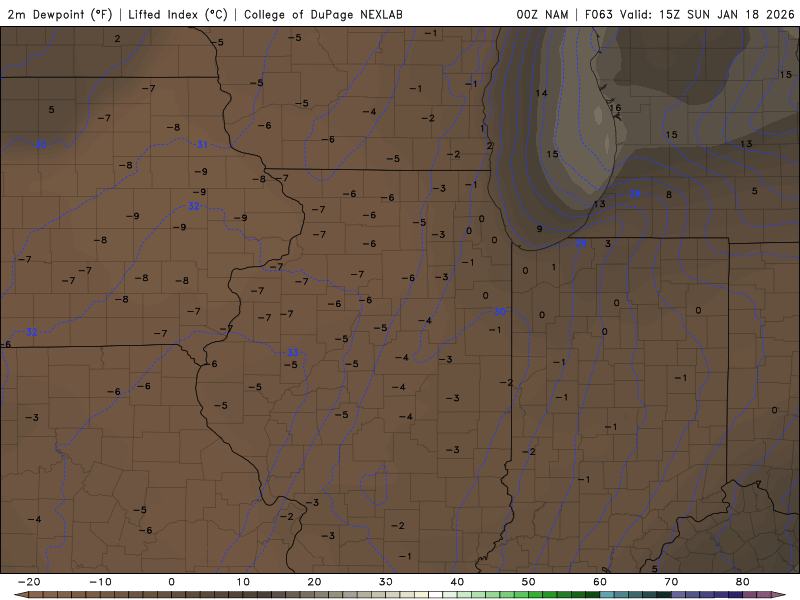
Task: Click the '60' tick label on the color bar
Action: (600, 582)
